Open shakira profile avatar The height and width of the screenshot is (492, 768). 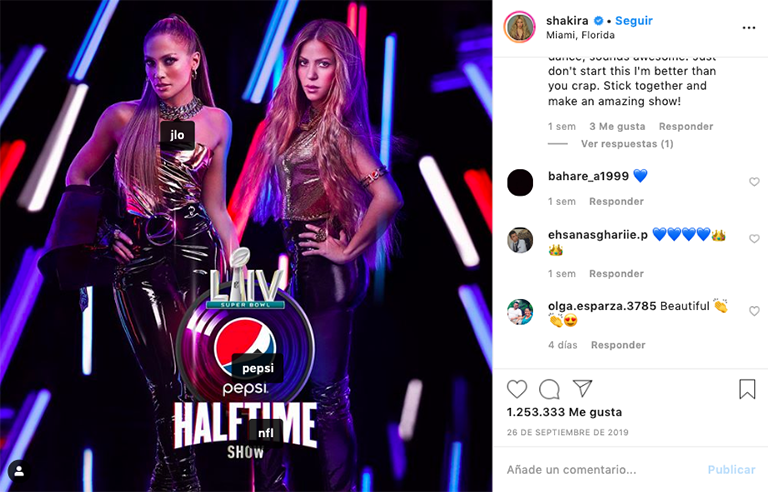tap(520, 27)
